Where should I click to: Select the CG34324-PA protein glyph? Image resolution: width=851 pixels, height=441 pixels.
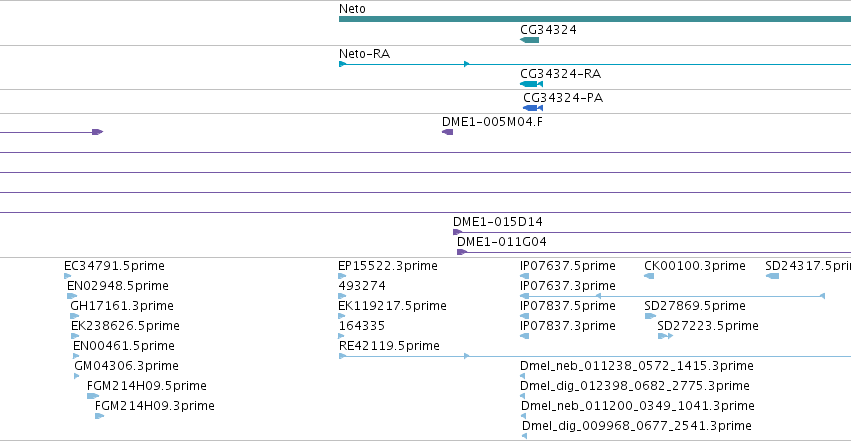533,108
